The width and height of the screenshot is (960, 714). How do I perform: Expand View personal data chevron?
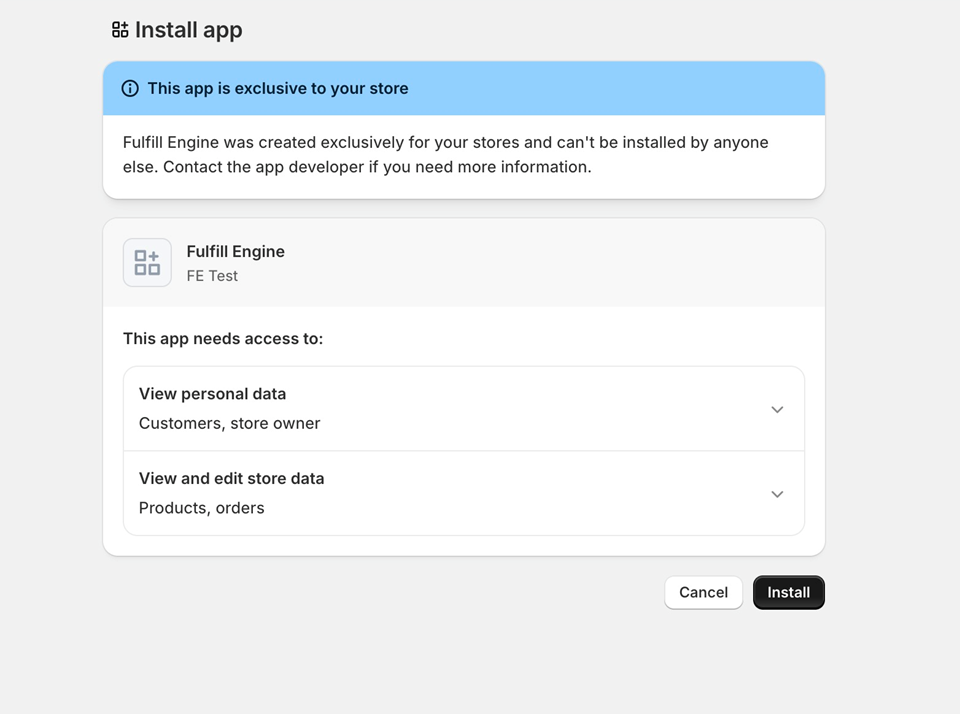[x=777, y=409]
